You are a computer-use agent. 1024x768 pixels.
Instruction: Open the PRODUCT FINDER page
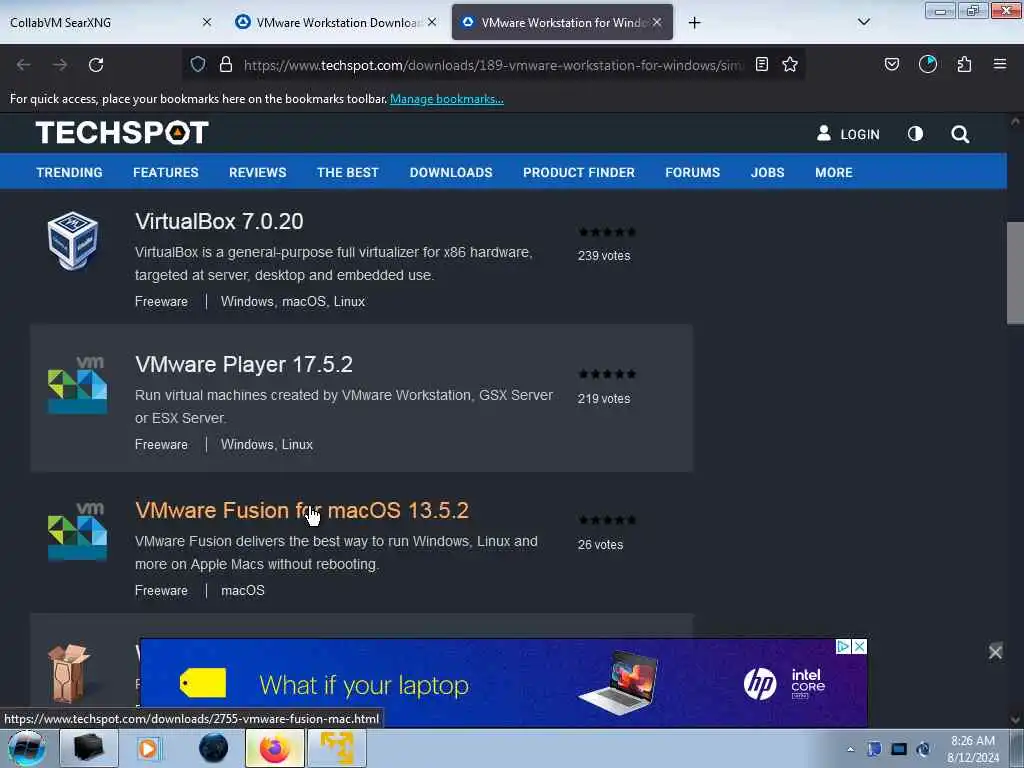(579, 172)
